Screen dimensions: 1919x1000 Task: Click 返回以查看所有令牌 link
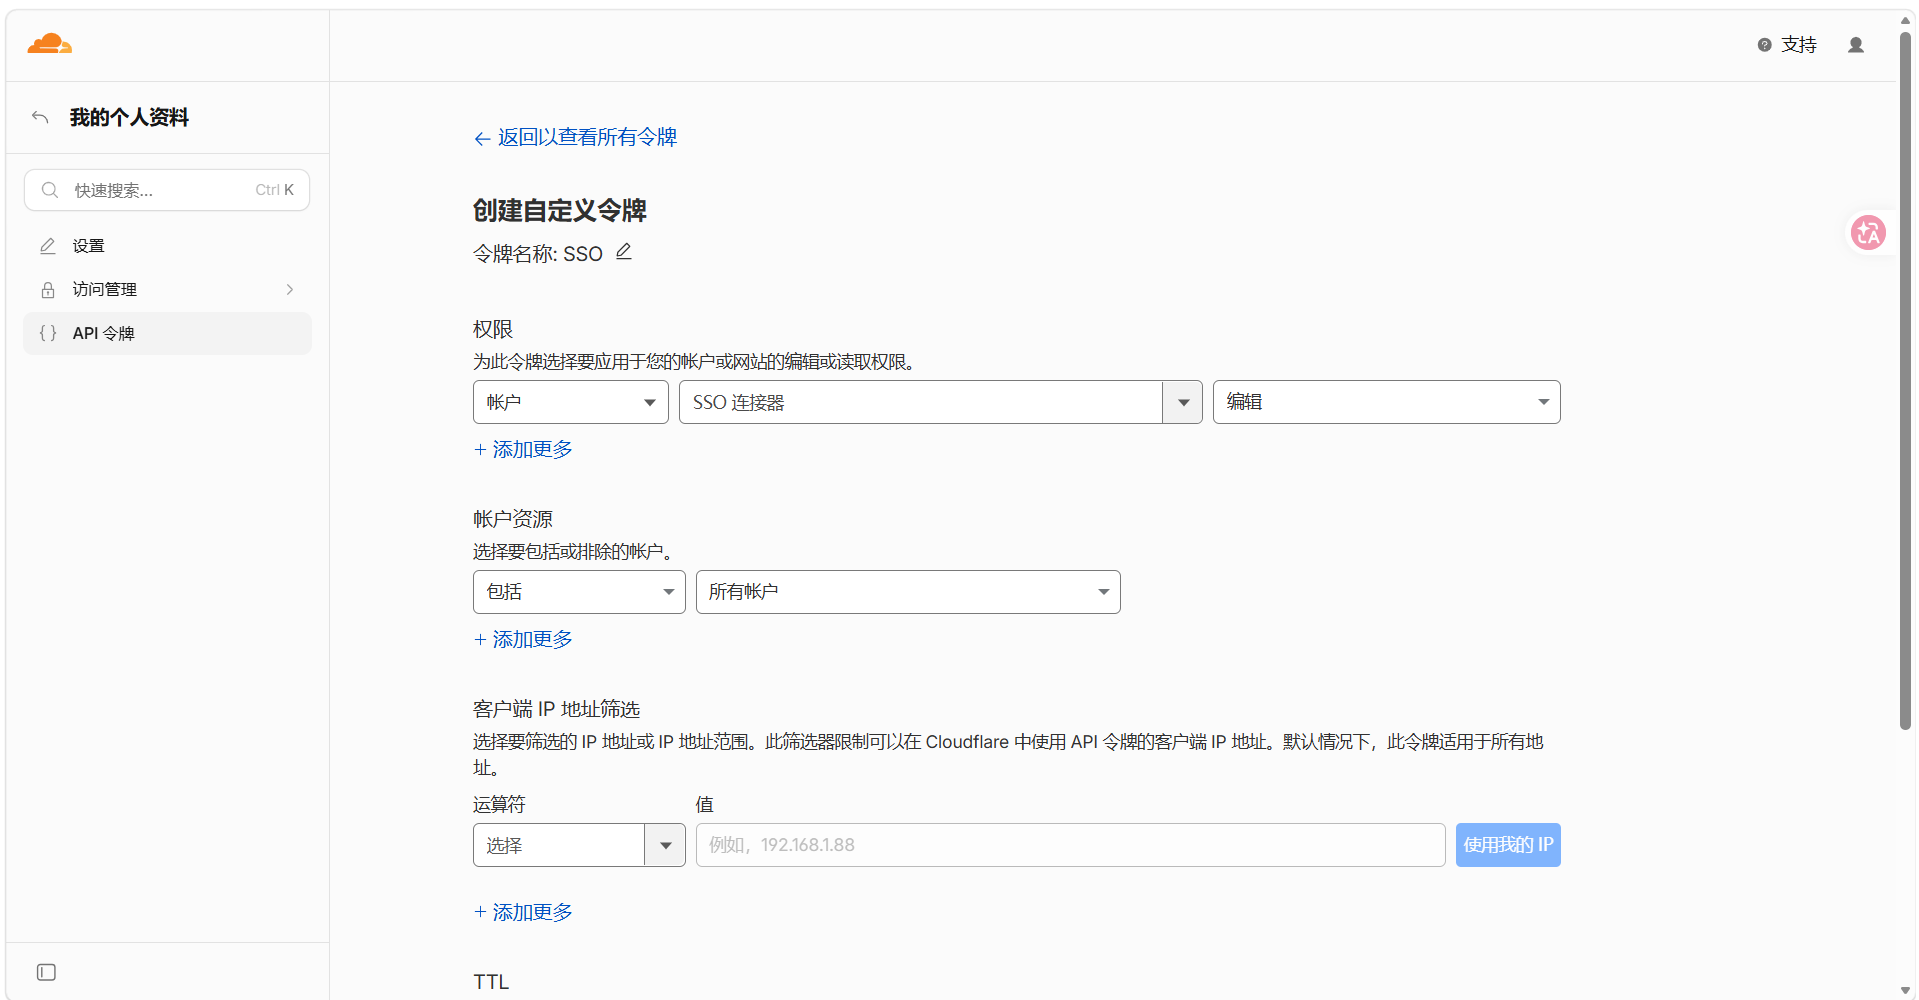(x=576, y=137)
